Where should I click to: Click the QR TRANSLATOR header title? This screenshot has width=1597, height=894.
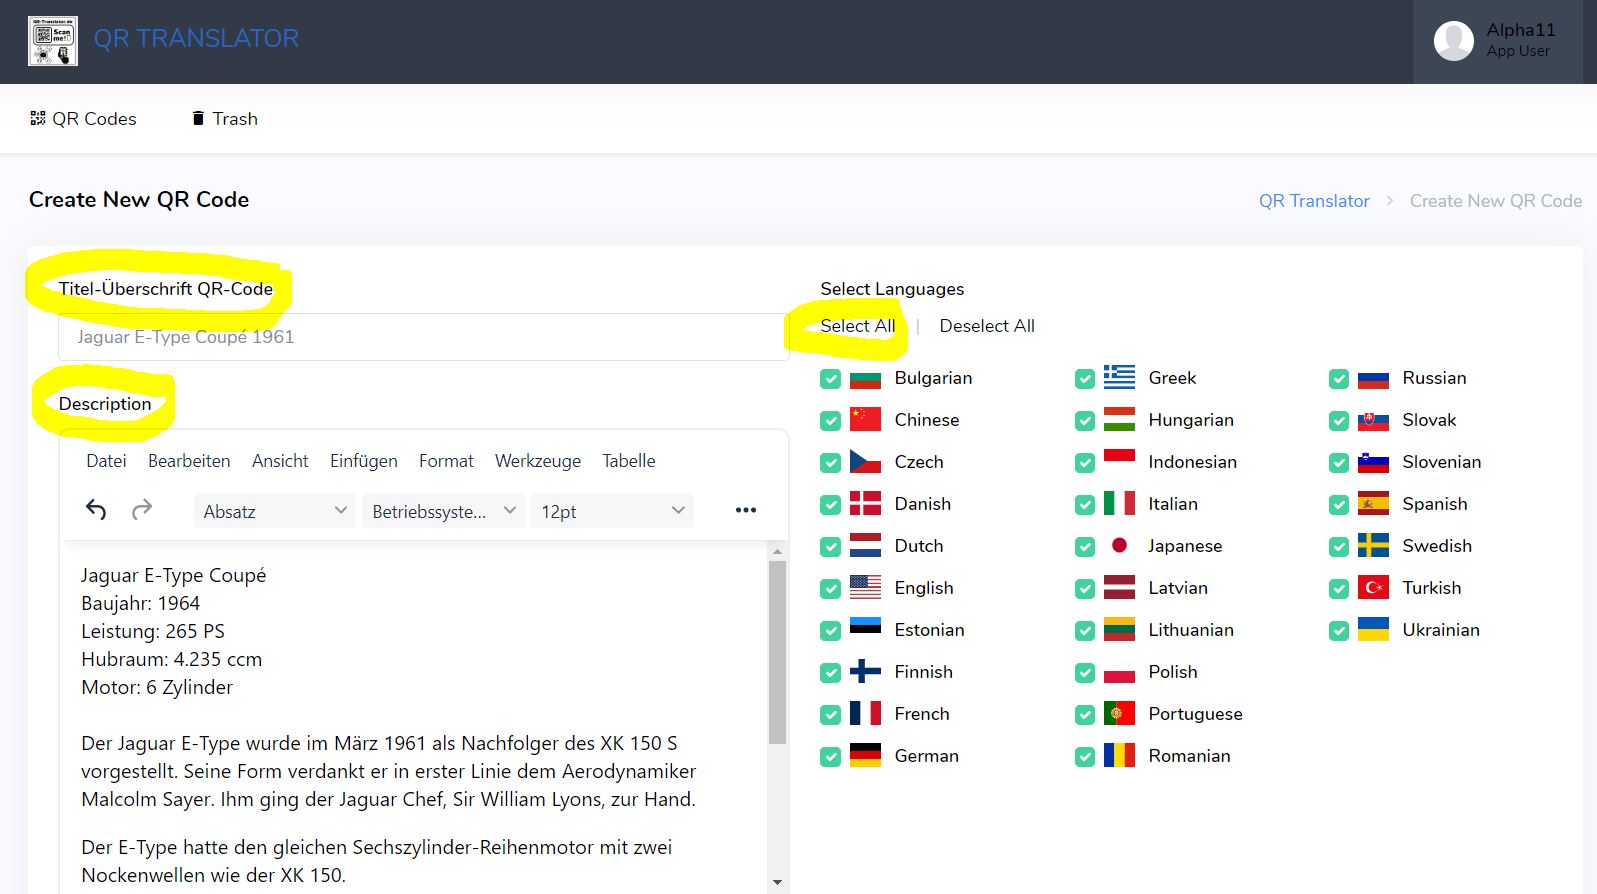click(x=196, y=39)
